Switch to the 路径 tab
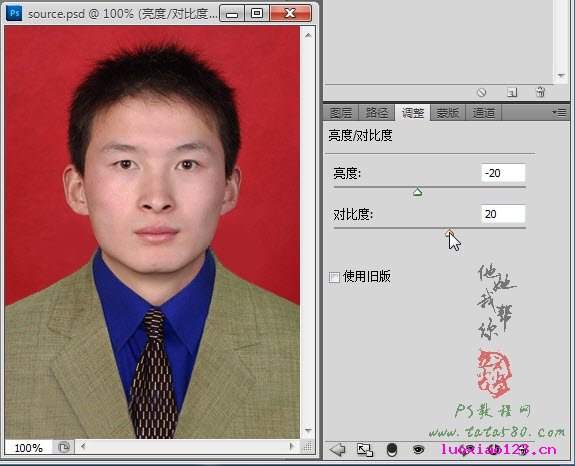Screen dimensions: 575x466 377,113
